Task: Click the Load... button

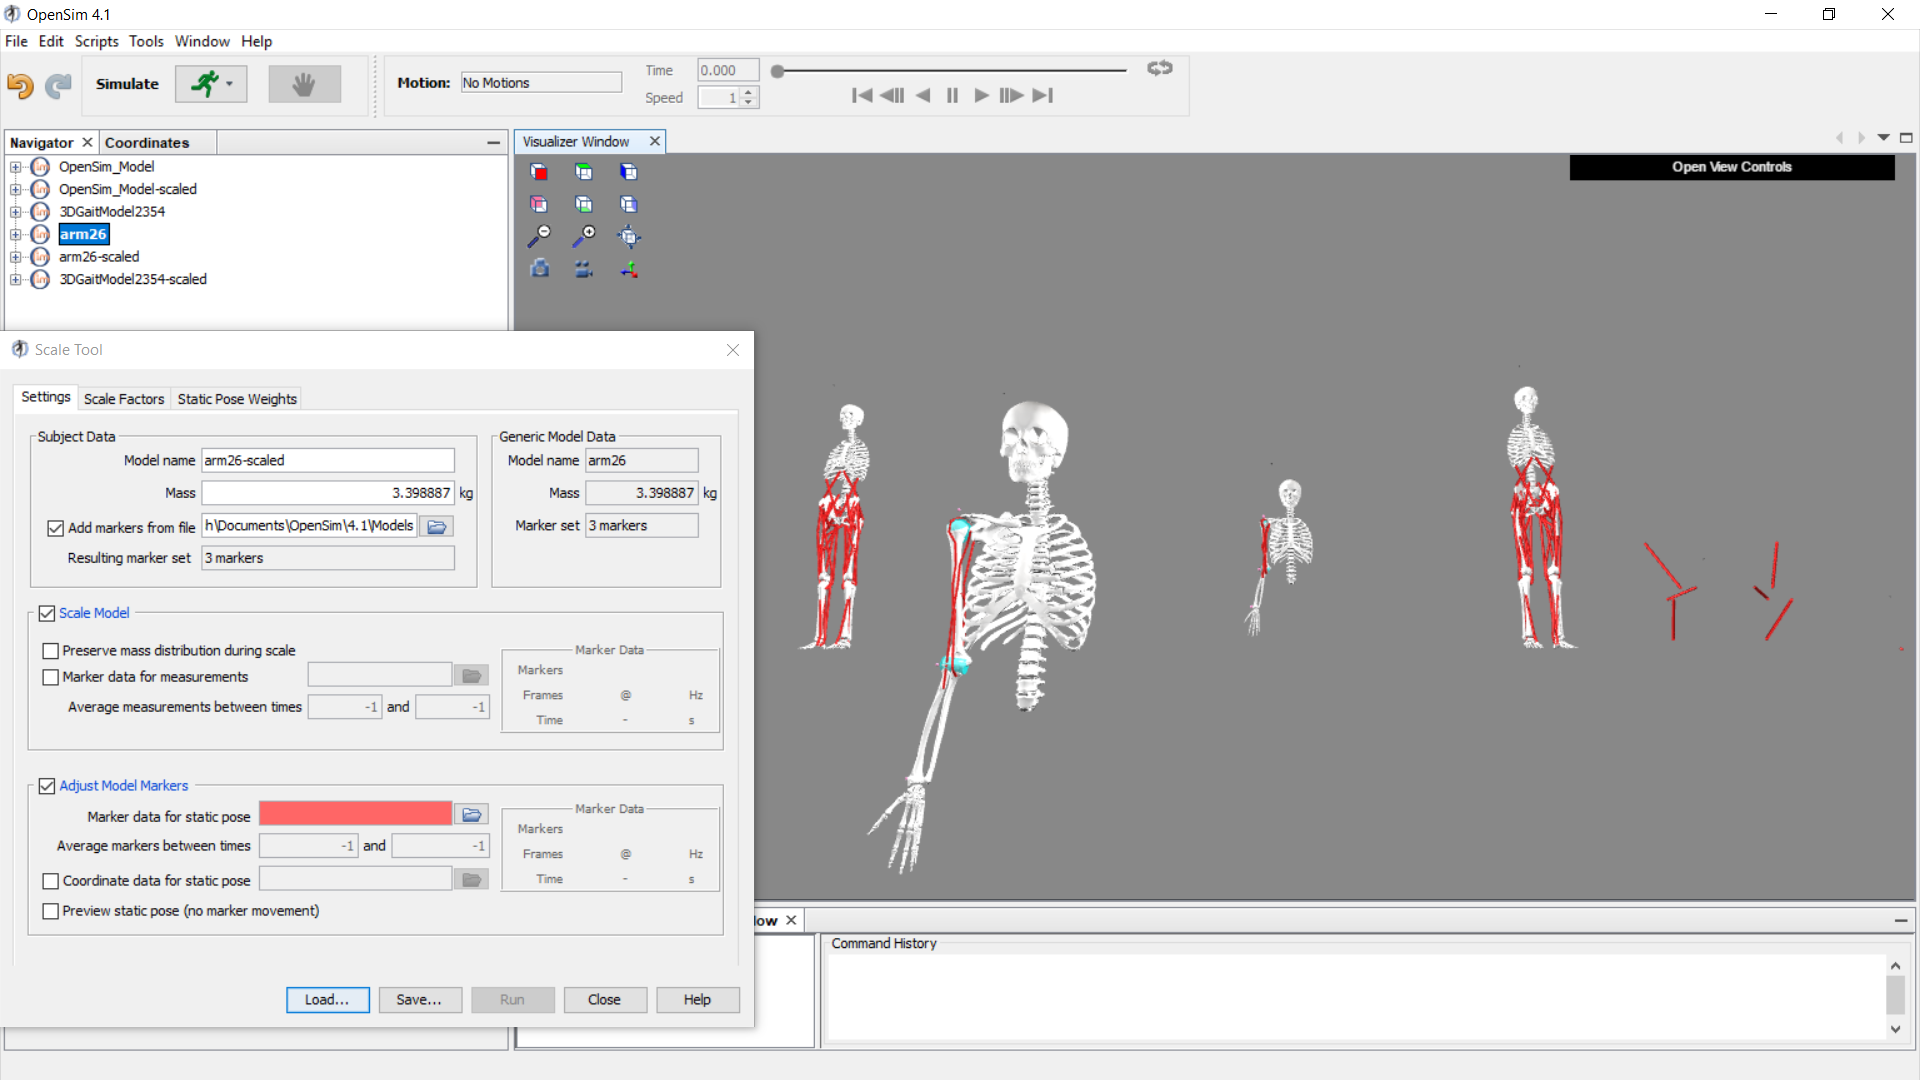Action: [x=327, y=1000]
